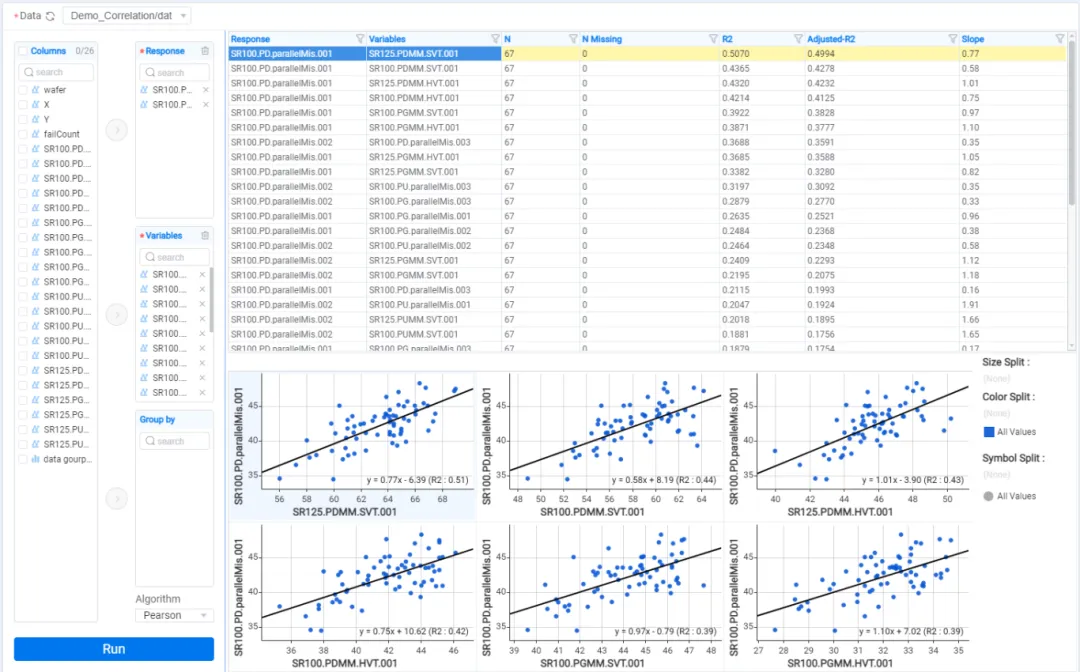Open the filter on Variables column header
The image size is (1080, 672).
pyautogui.click(x=495, y=39)
